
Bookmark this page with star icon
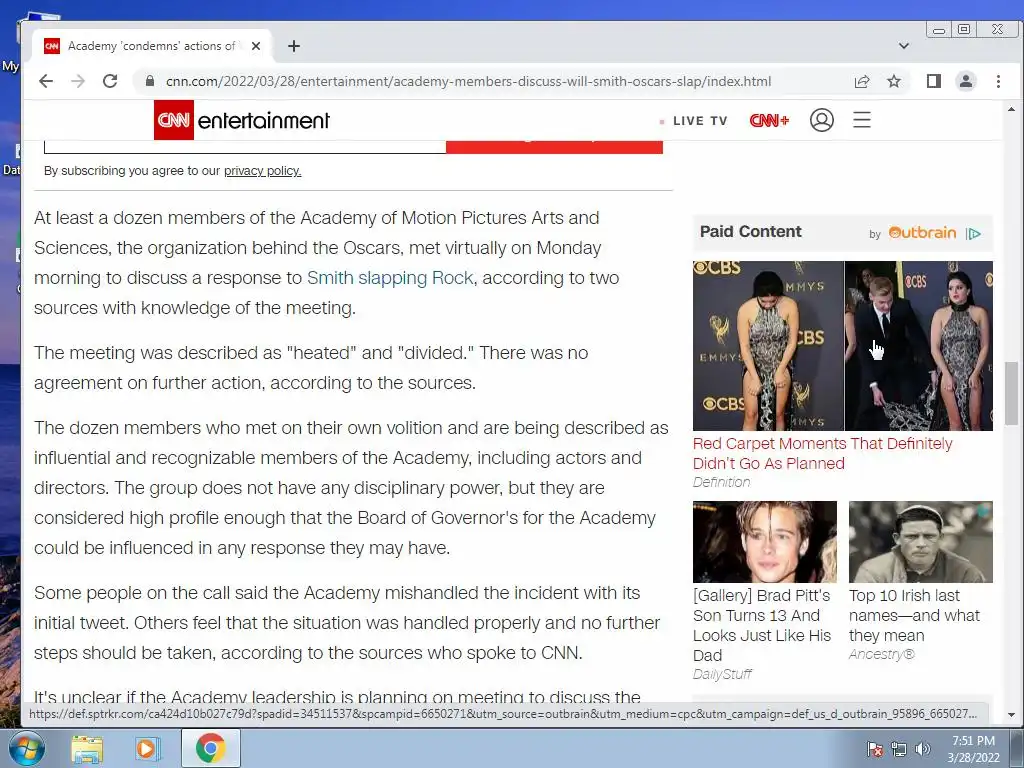click(893, 81)
